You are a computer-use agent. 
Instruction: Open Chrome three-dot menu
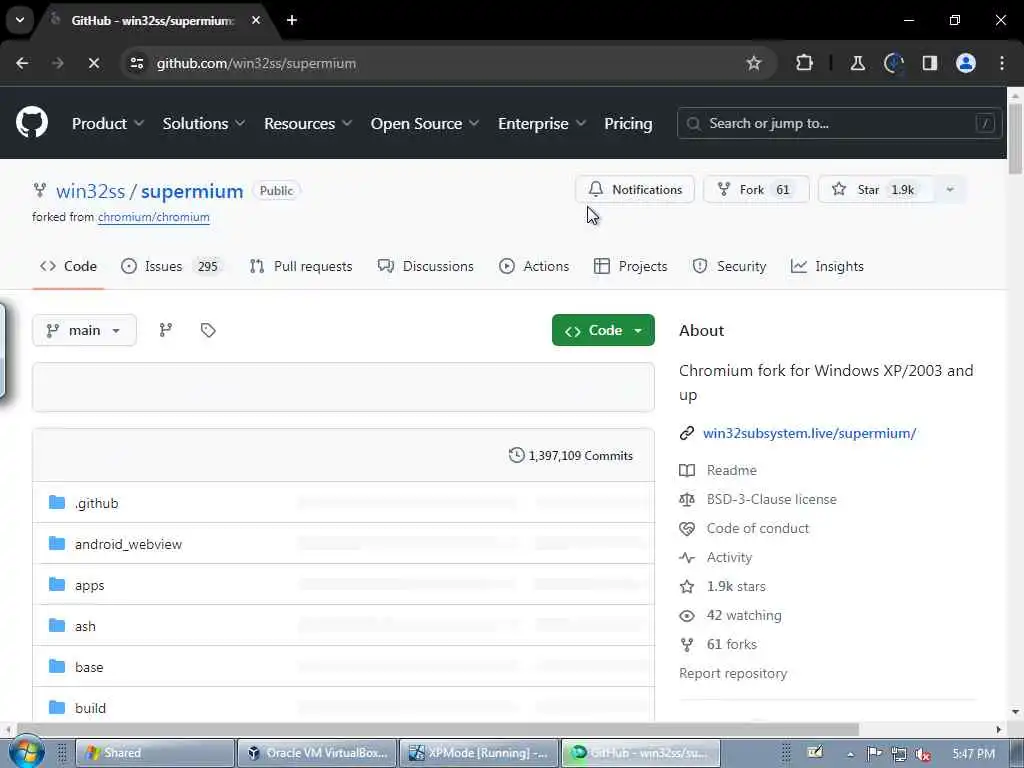1002,63
